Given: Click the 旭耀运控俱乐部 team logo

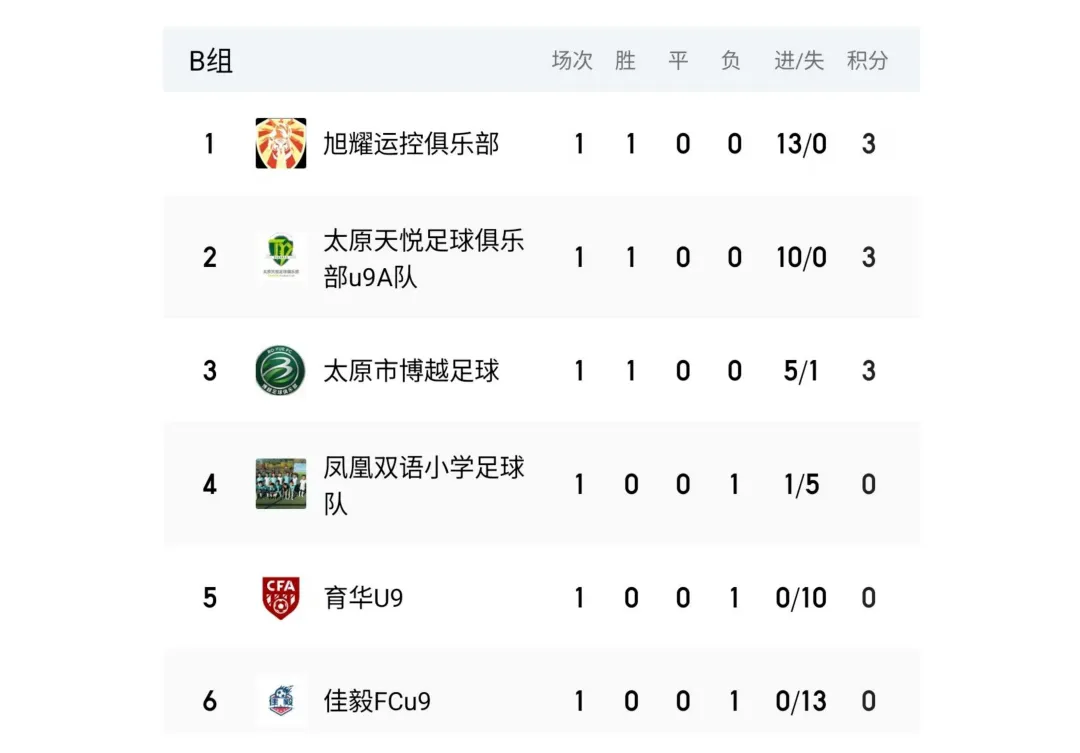Looking at the screenshot, I should tap(281, 144).
